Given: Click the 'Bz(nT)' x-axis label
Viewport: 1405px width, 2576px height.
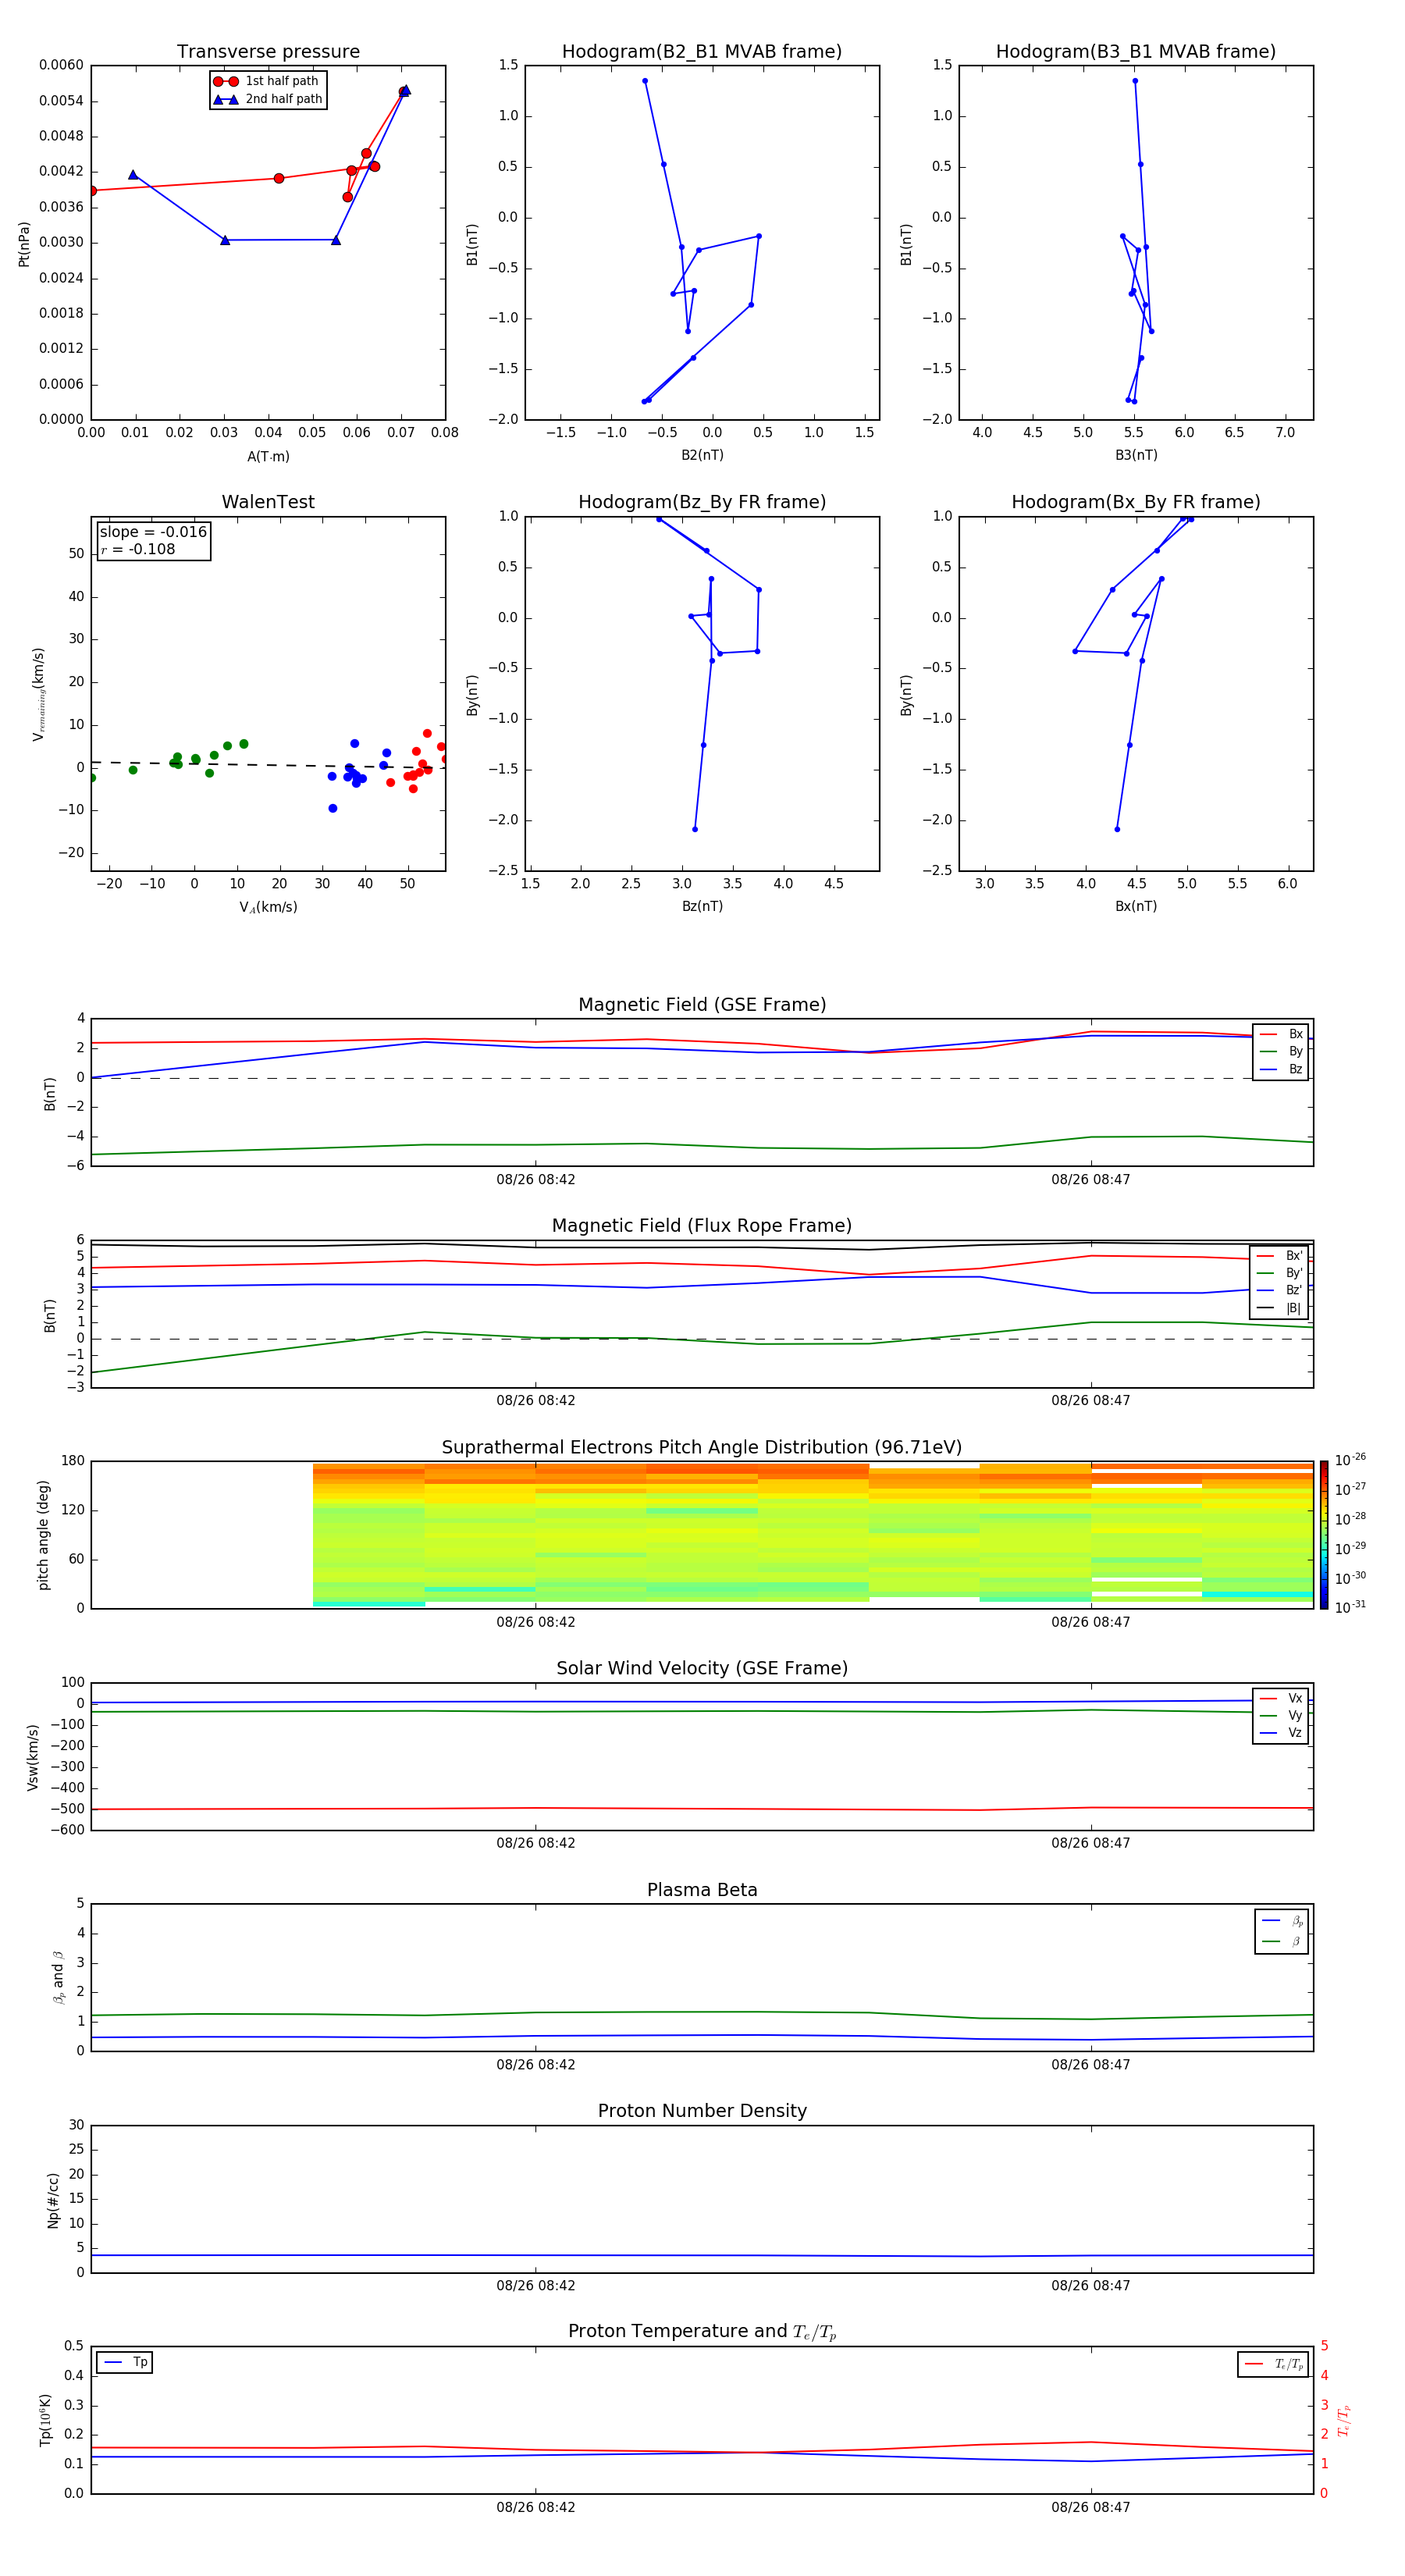Looking at the screenshot, I should 702,906.
